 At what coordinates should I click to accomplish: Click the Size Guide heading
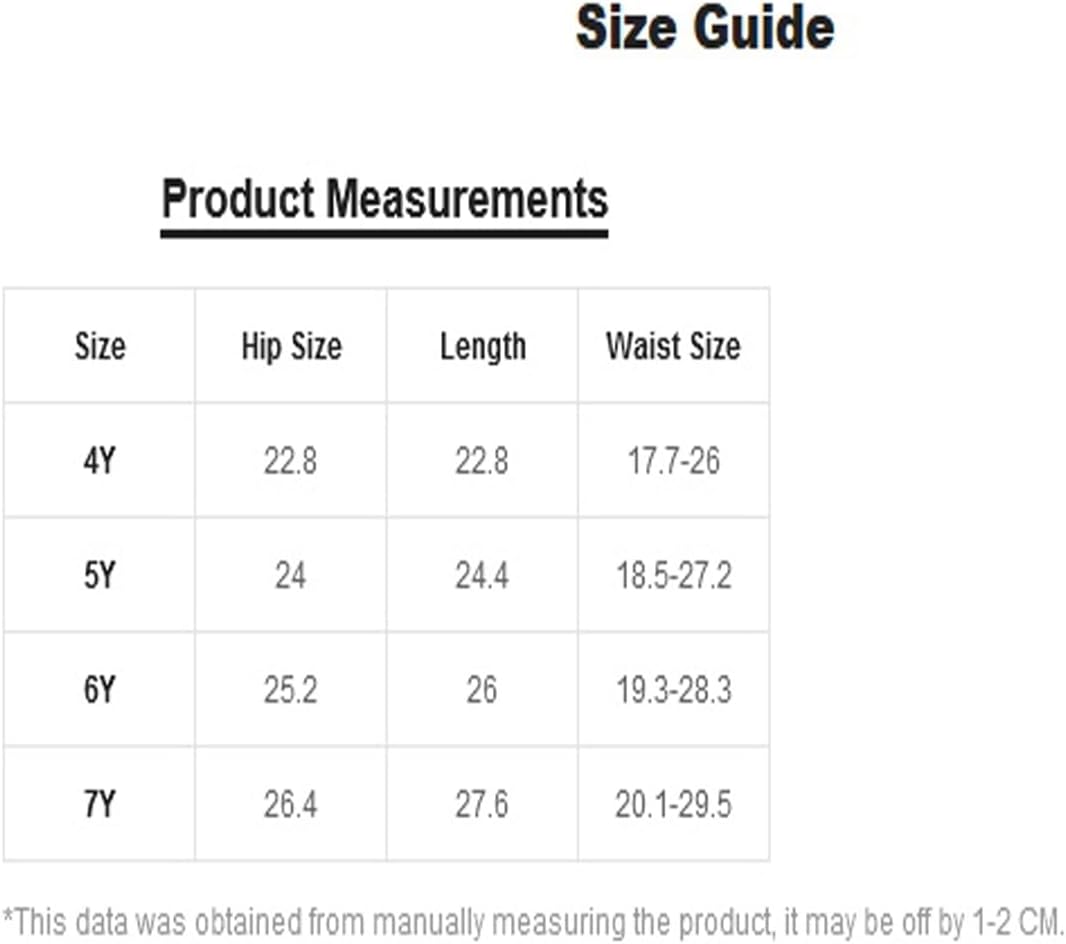[705, 29]
